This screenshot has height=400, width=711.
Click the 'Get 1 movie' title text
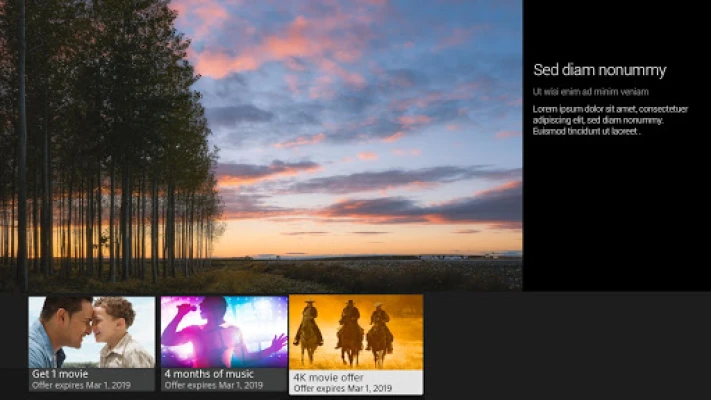[x=60, y=374]
